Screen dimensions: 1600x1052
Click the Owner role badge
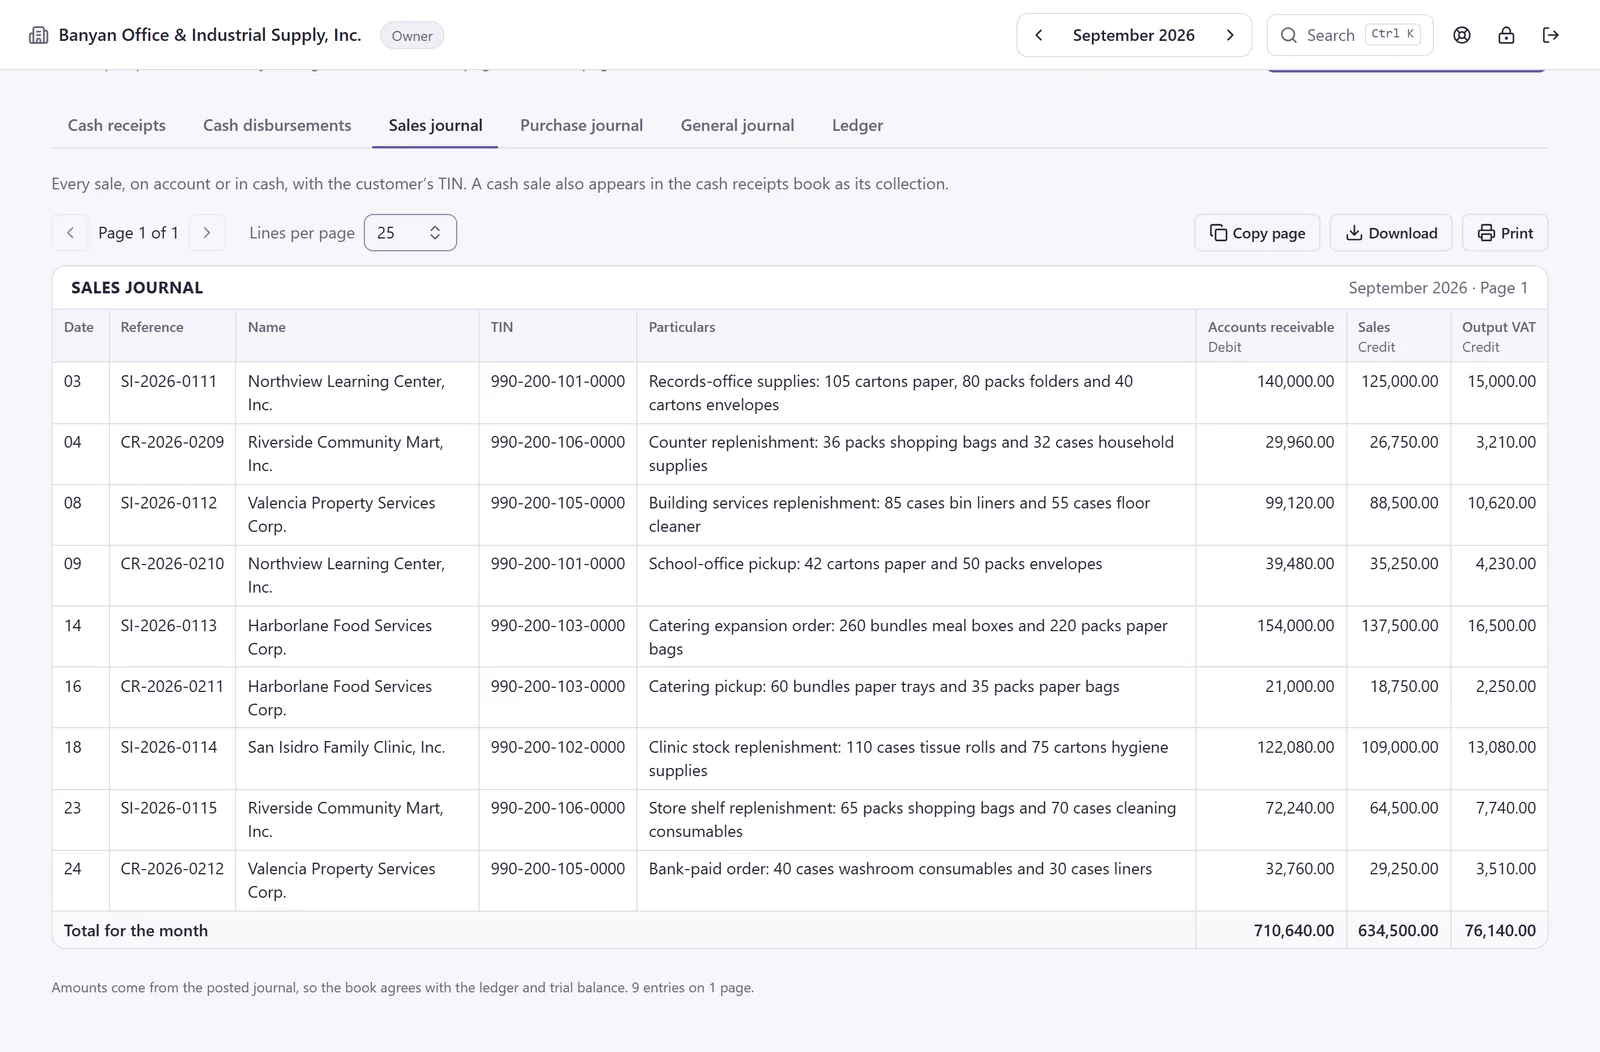(412, 36)
